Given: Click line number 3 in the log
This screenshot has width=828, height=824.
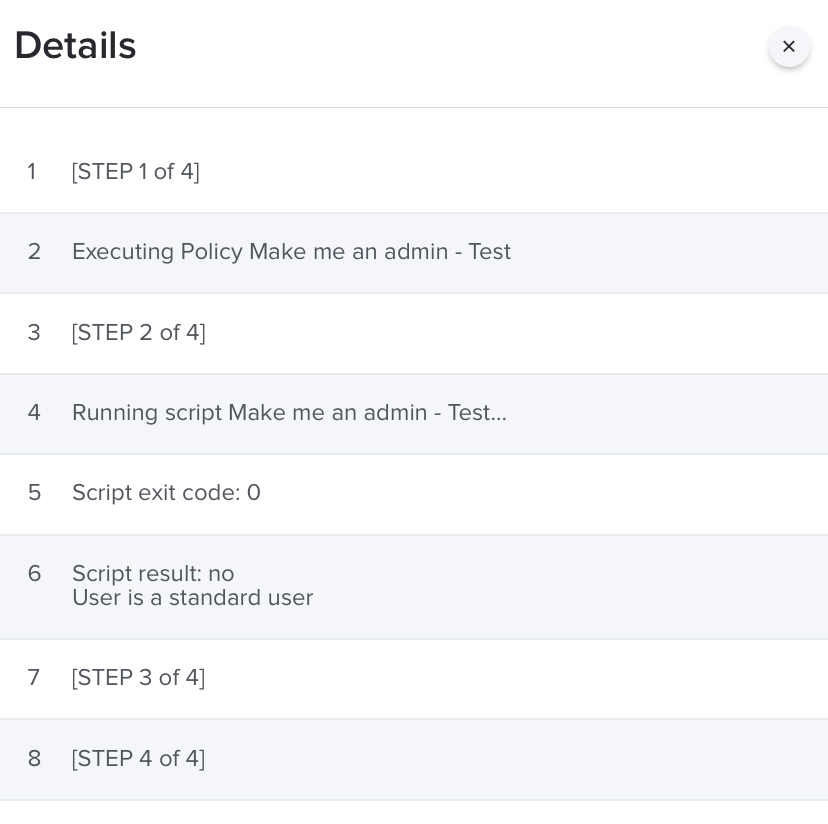Looking at the screenshot, I should click(34, 333).
